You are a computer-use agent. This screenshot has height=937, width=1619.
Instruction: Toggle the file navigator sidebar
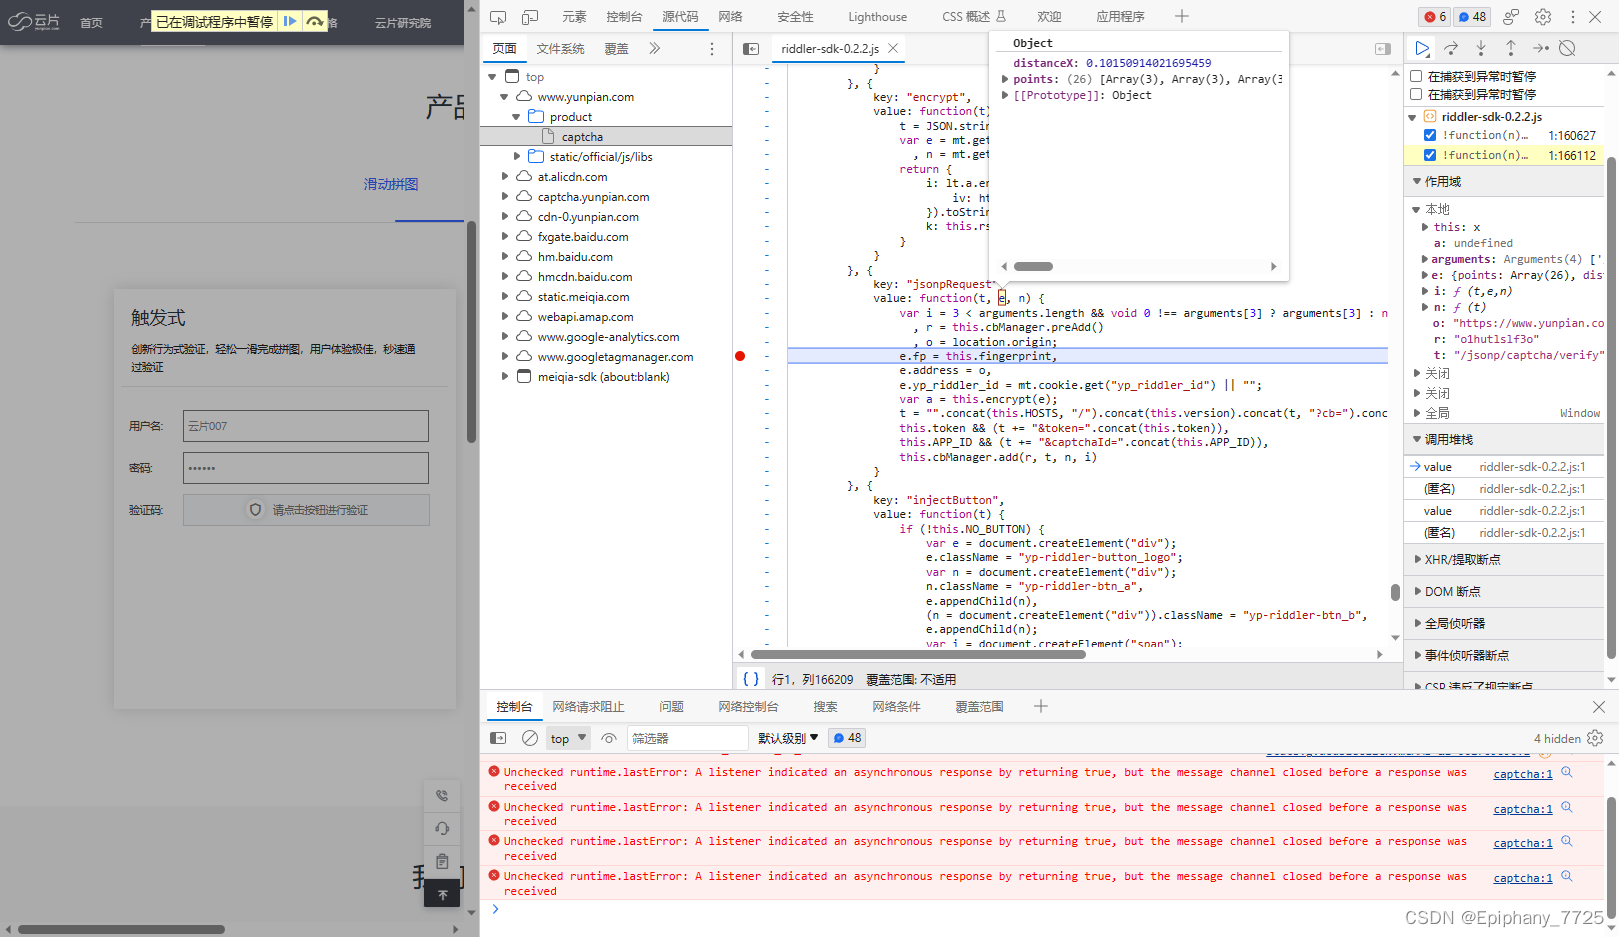click(751, 49)
